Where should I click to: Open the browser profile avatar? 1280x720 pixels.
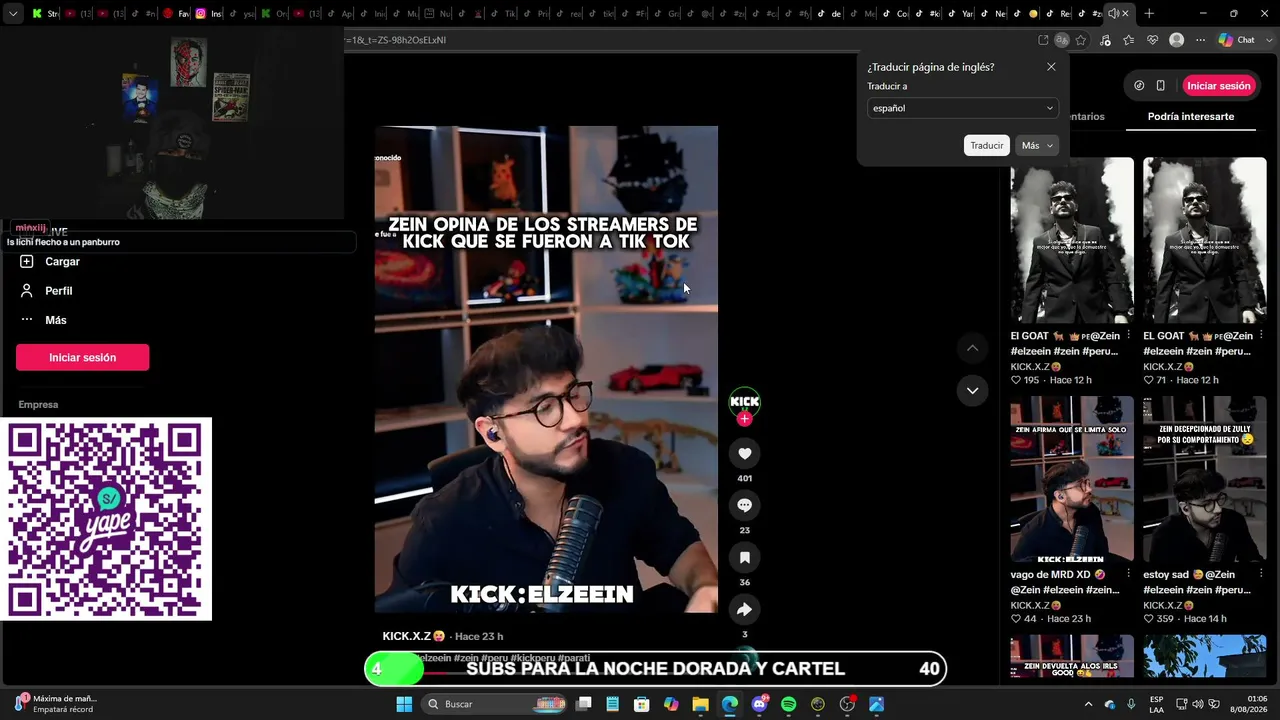1177,40
